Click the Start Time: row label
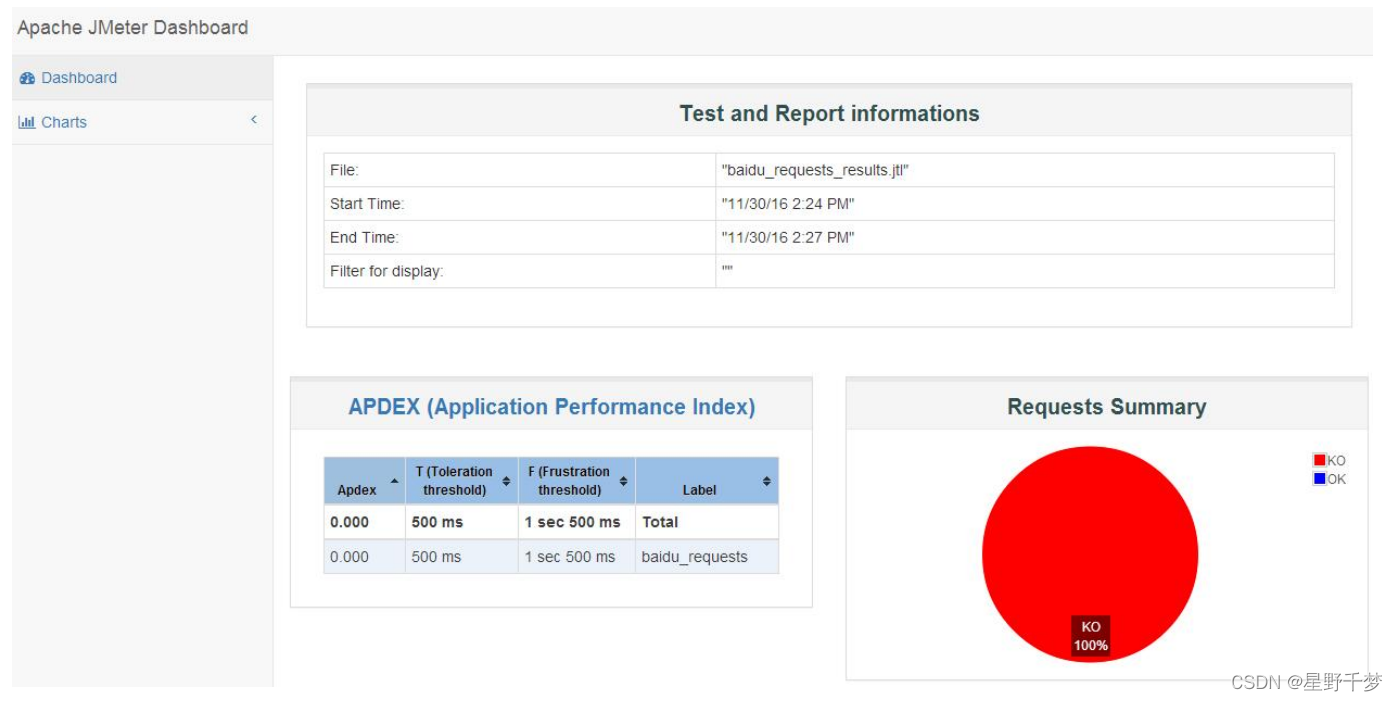The height and width of the screenshot is (701, 1398). [x=367, y=204]
